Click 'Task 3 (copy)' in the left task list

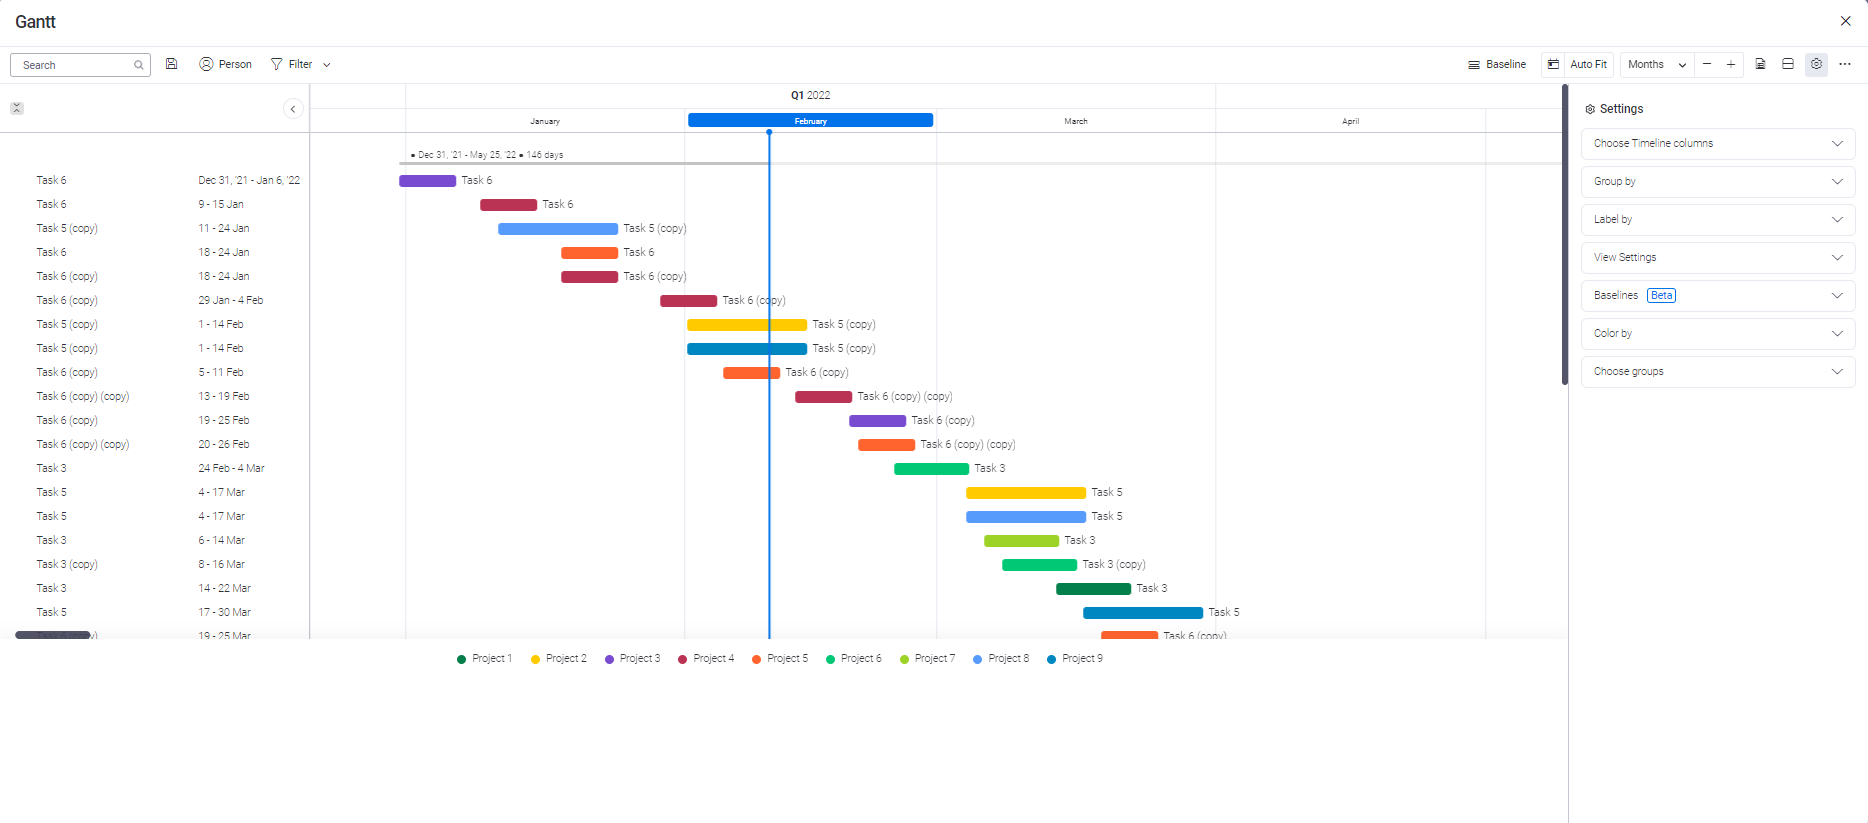(67, 565)
